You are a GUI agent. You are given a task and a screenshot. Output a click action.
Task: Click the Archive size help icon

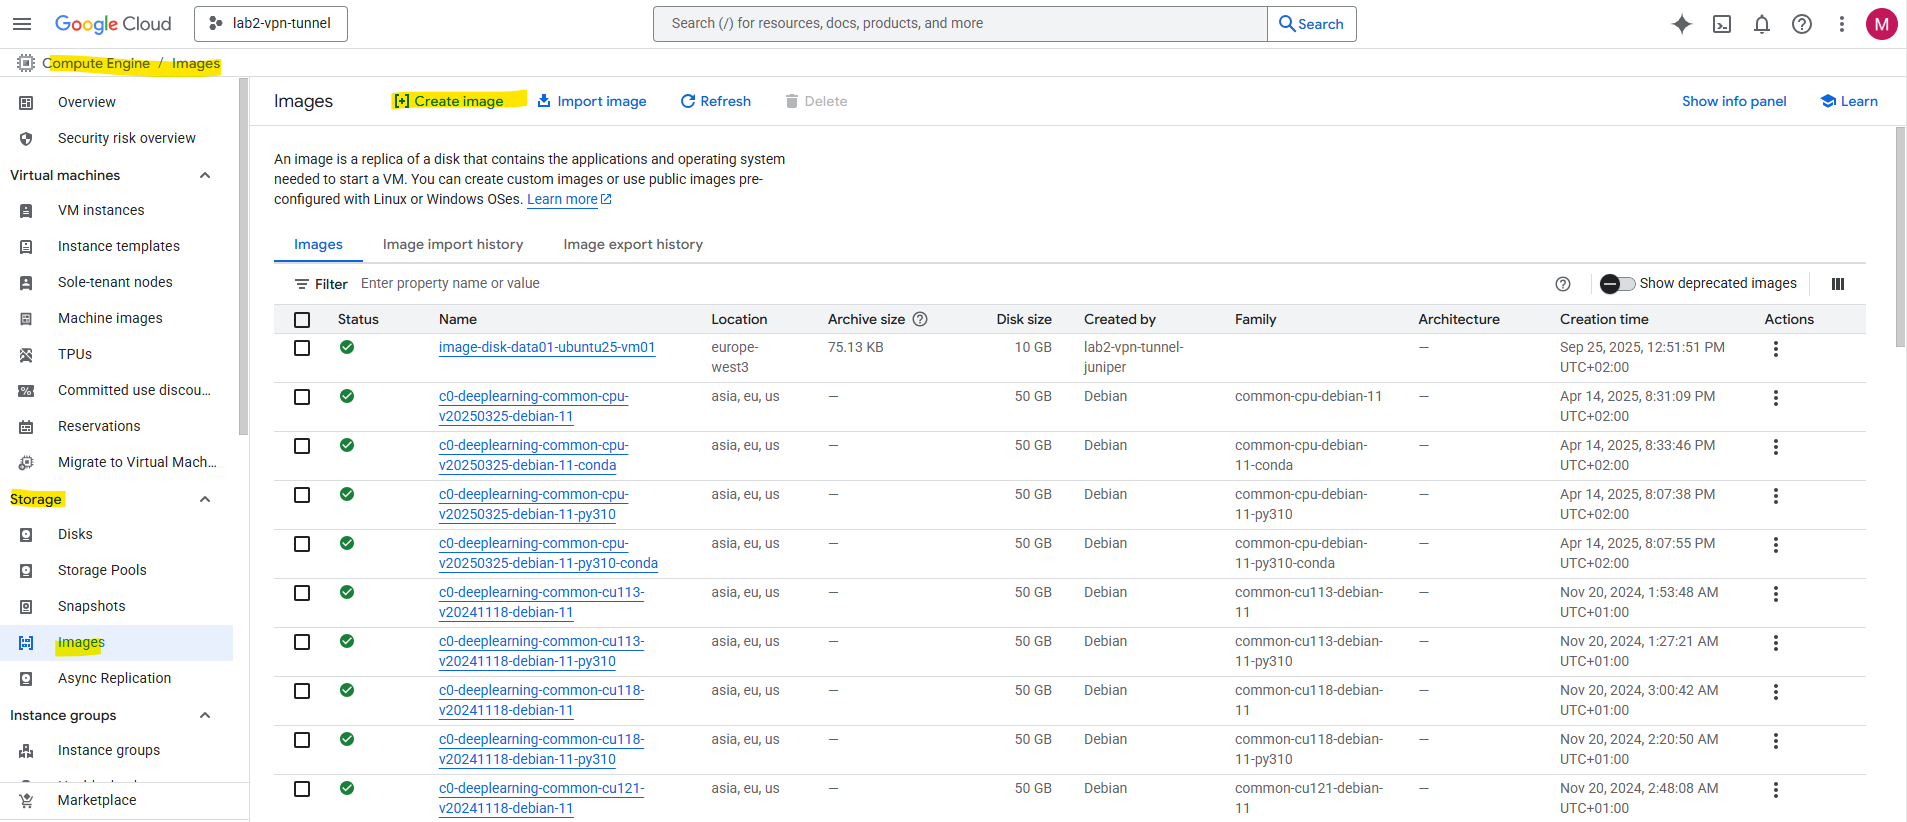tap(920, 319)
